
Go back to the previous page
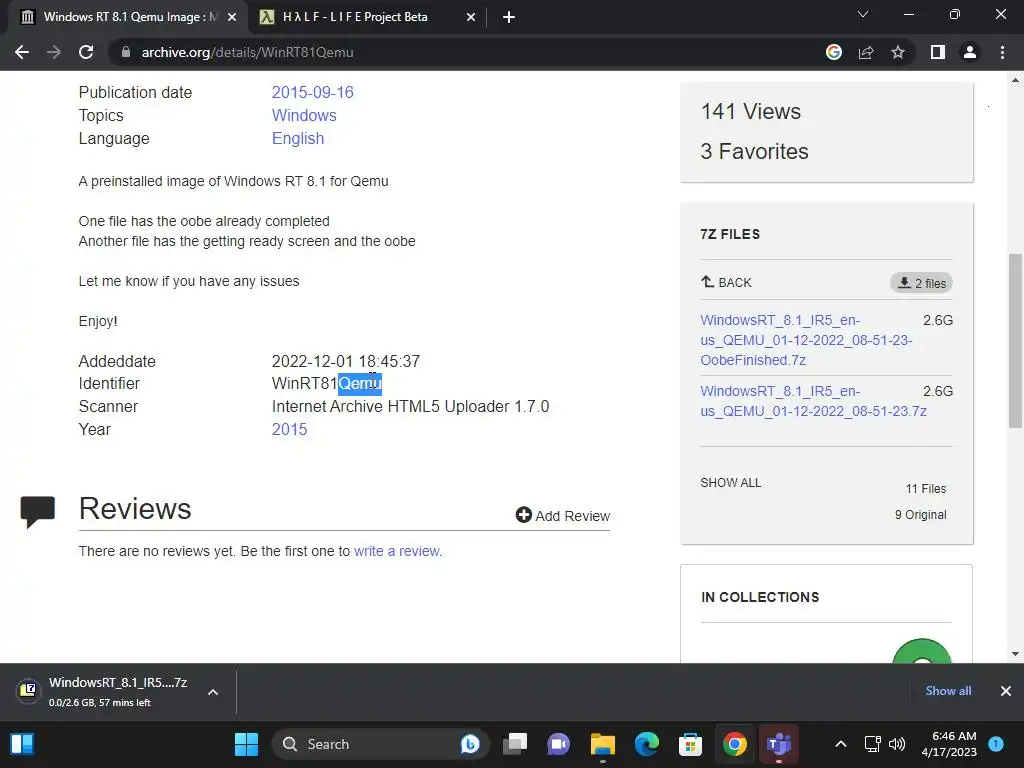click(22, 52)
